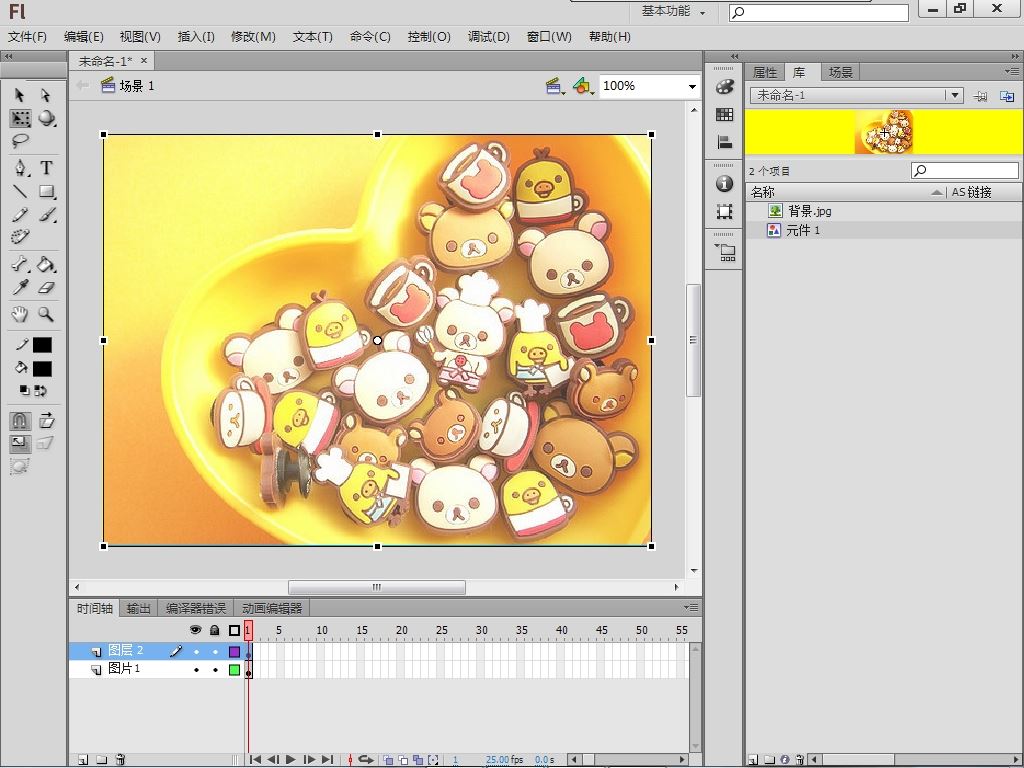Open the timeline panel options menu
This screenshot has height=768, width=1024.
691,607
